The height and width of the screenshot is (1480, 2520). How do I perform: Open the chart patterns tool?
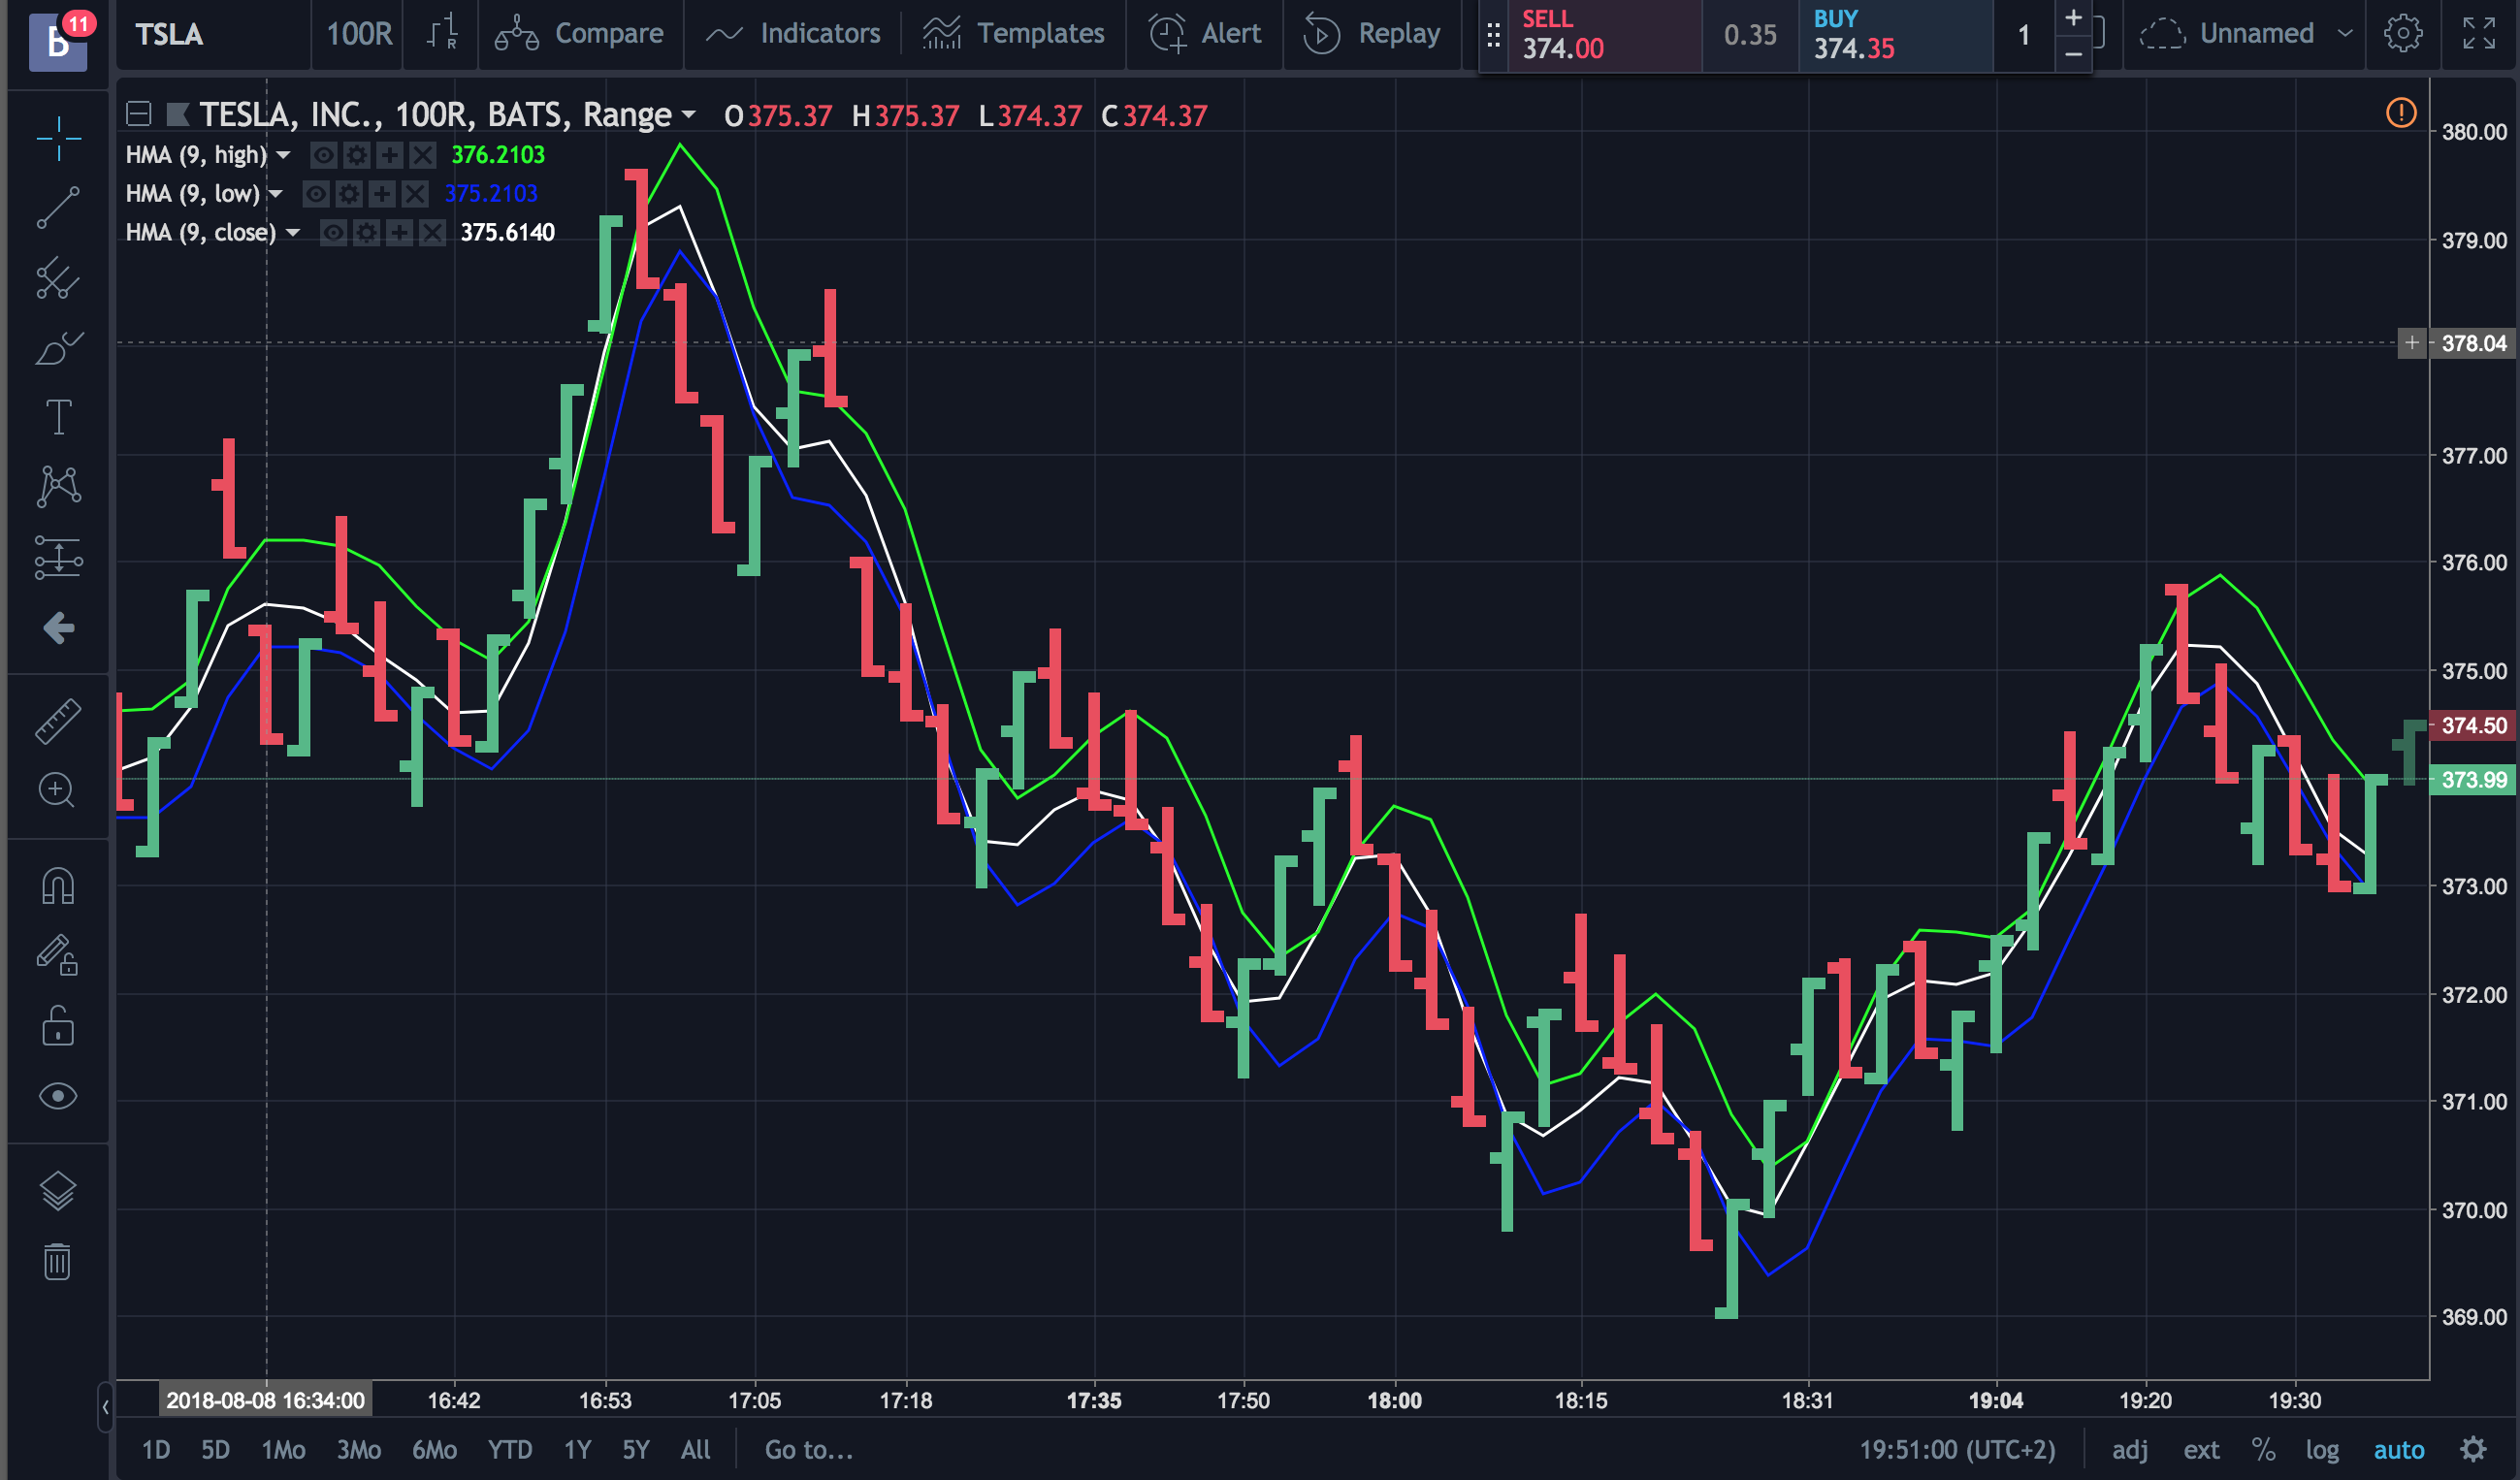59,487
